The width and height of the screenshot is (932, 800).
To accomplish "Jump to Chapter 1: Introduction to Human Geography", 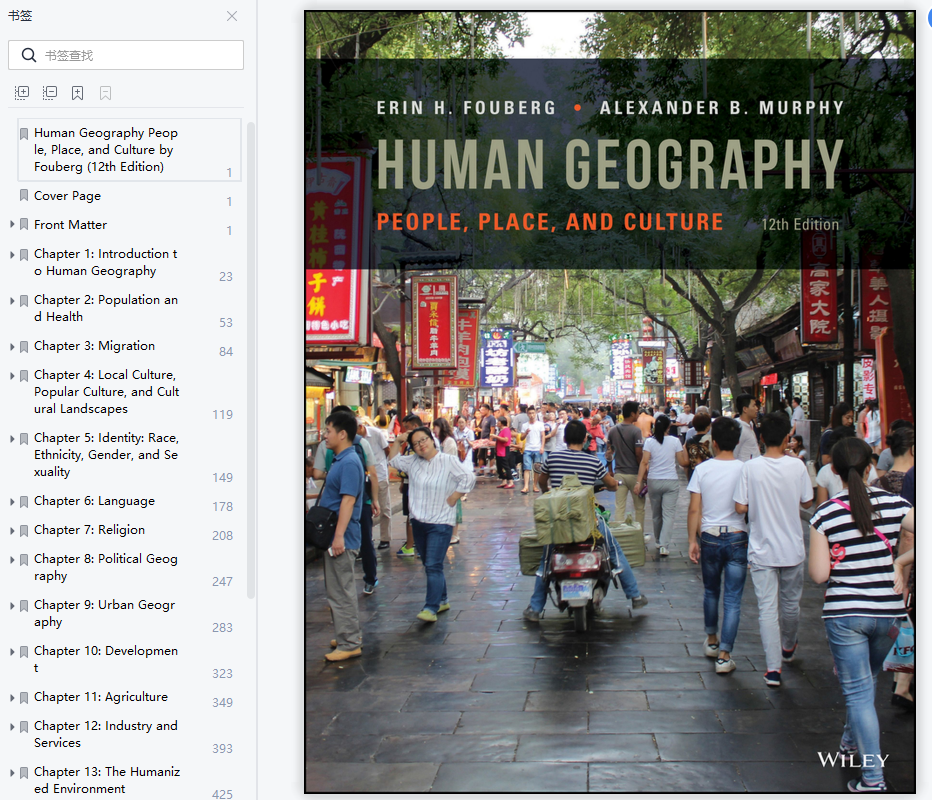I will pyautogui.click(x=106, y=262).
